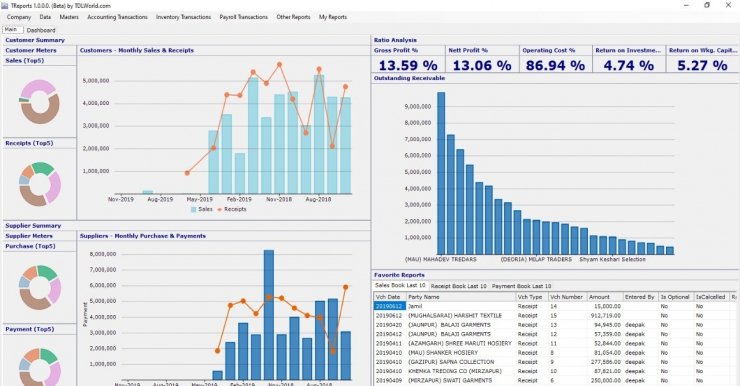Click the TReports application icon in title bar
Screen dimensions: 740x386
tap(5, 6)
